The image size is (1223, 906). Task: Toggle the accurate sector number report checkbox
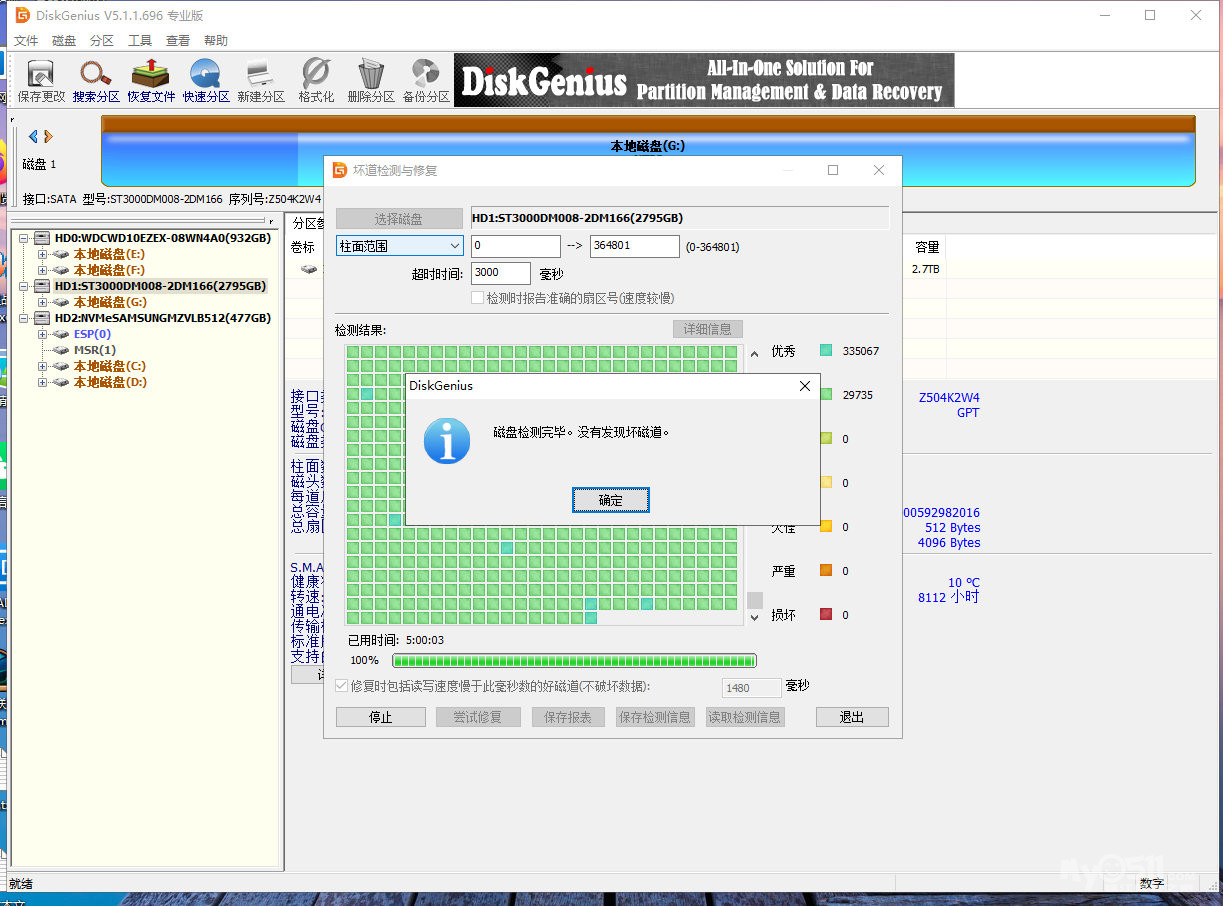(478, 298)
